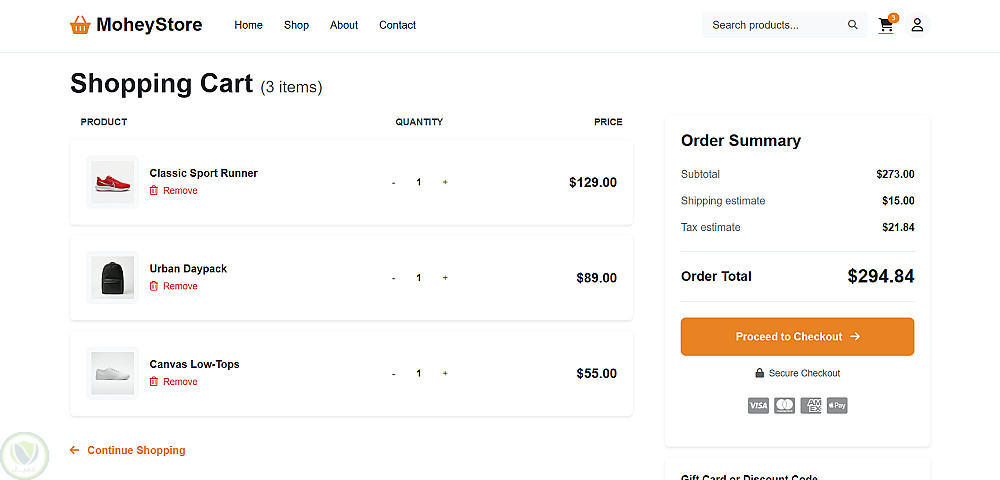Open the shopping cart icon in header
Screen dimensions: 1000x480
[886, 26]
